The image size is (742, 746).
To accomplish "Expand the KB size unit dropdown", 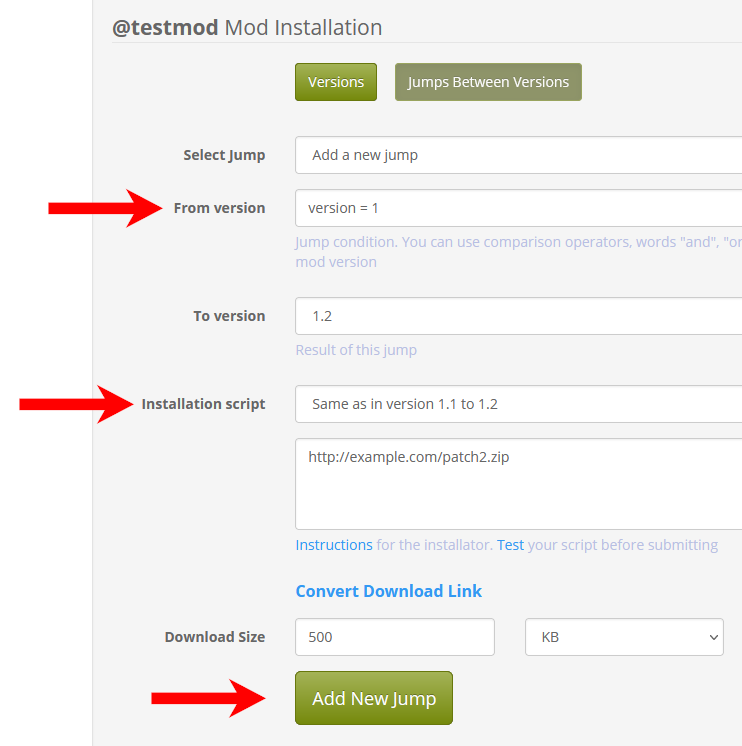I will (624, 637).
